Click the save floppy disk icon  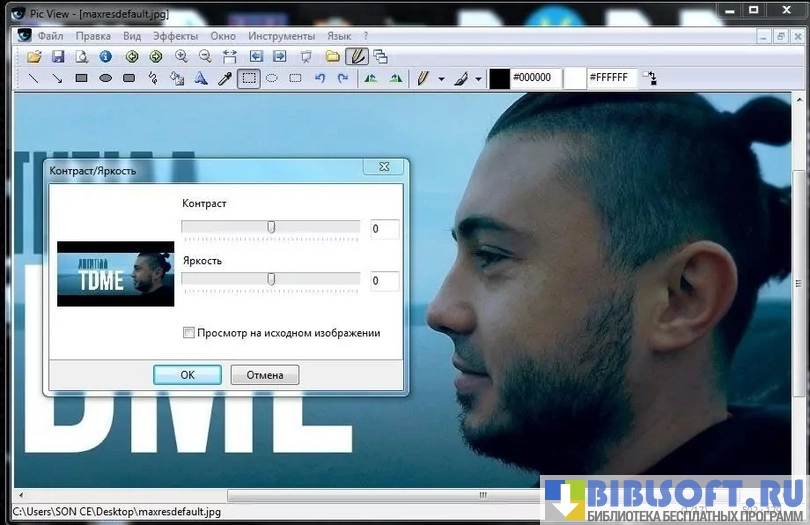pyautogui.click(x=58, y=56)
